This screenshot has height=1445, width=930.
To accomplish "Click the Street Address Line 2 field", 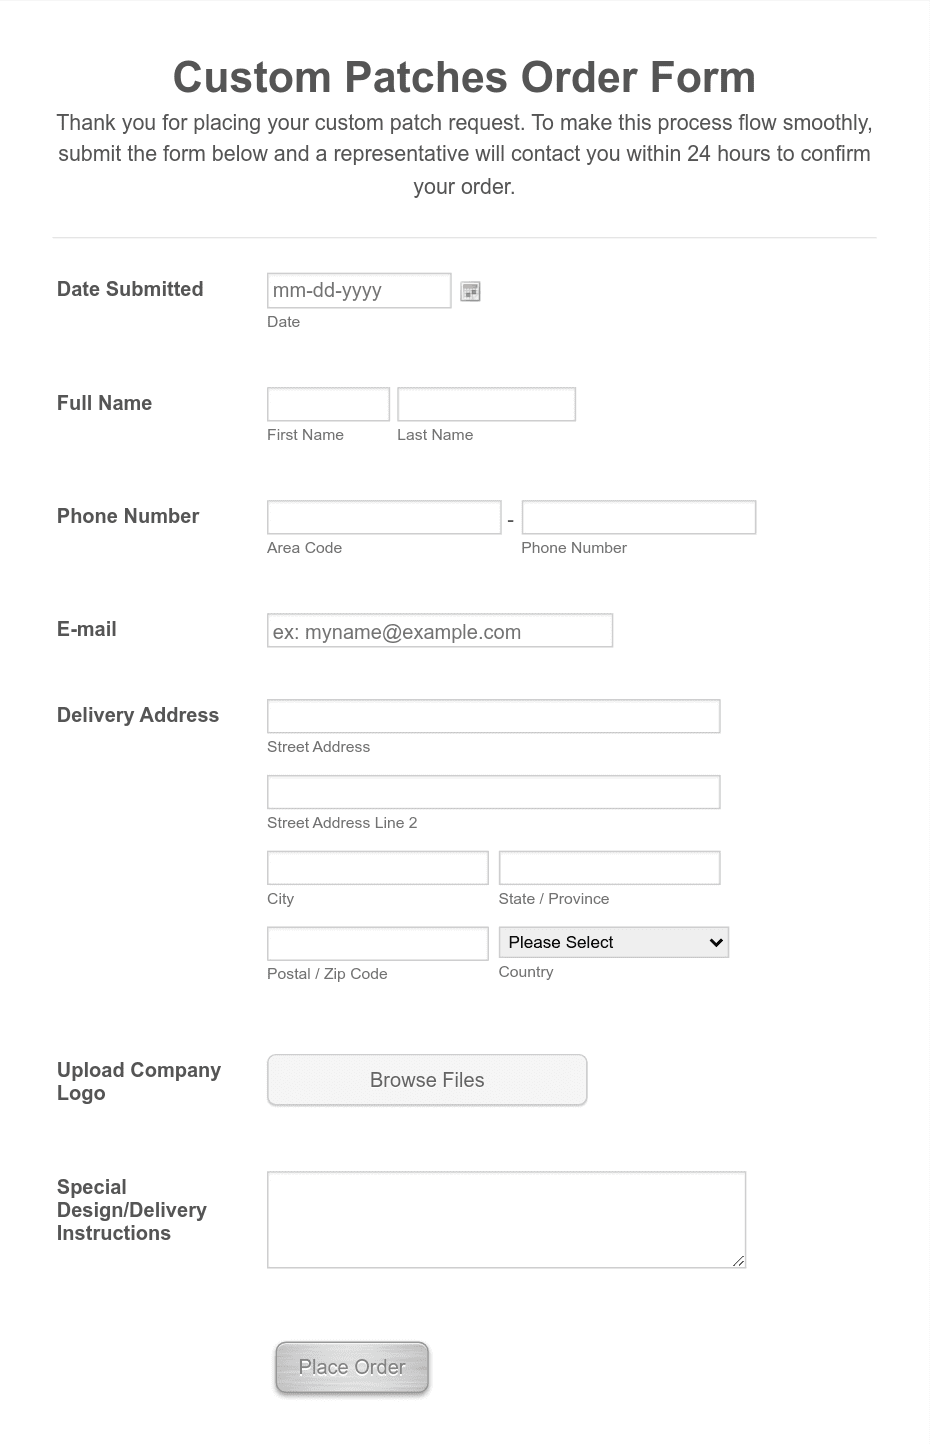I will click(x=493, y=791).
